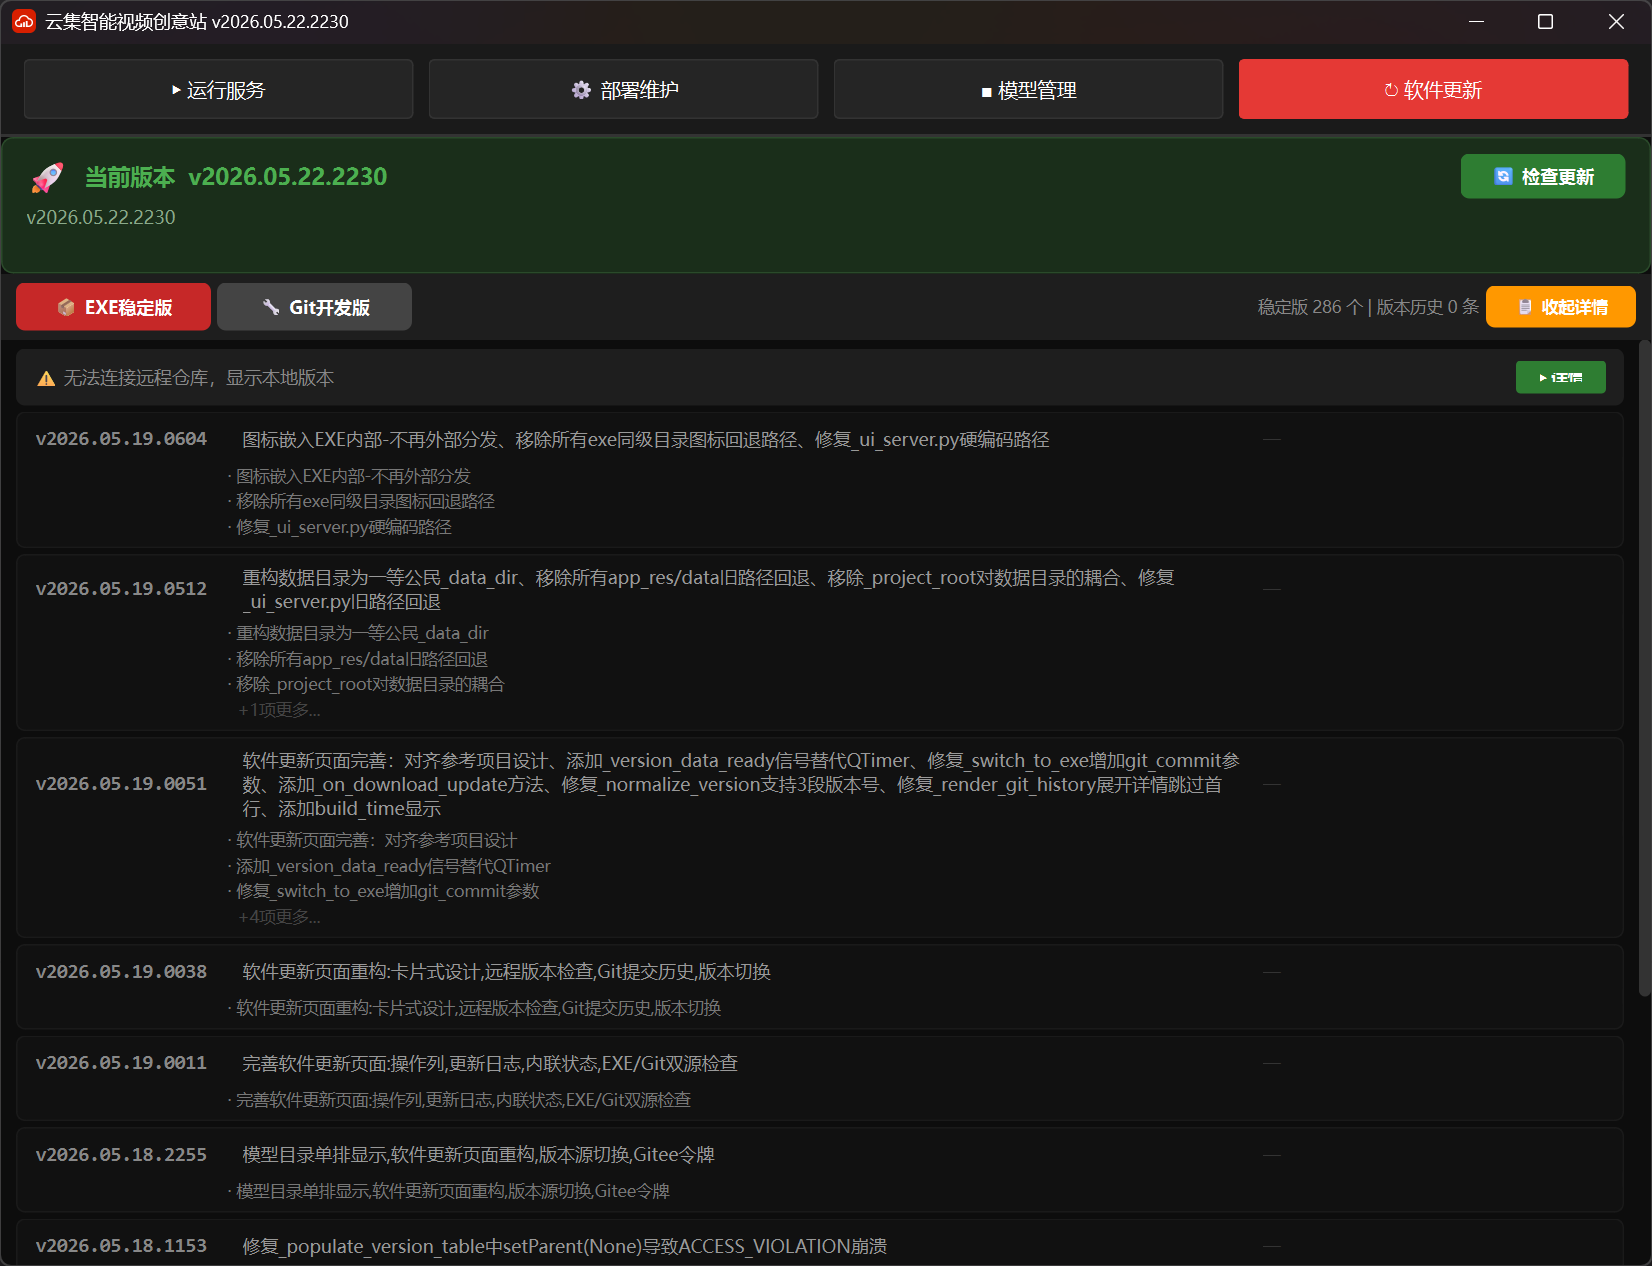The image size is (1652, 1266).
Task: Click the headline 软件更新页面完善:对齐参考项目设计、添加...
Action: click(741, 785)
